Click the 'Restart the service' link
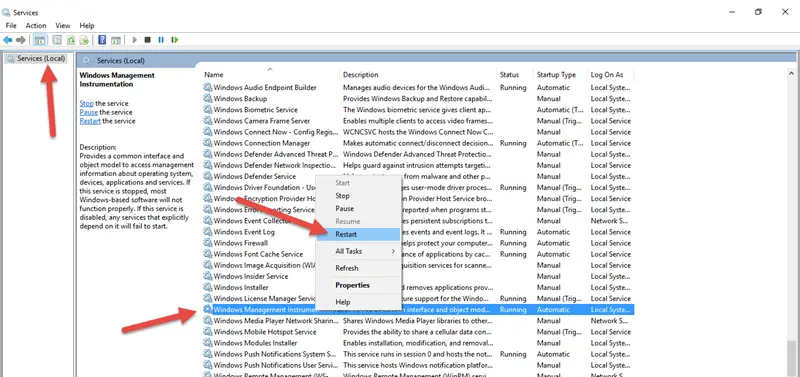 [x=90, y=121]
